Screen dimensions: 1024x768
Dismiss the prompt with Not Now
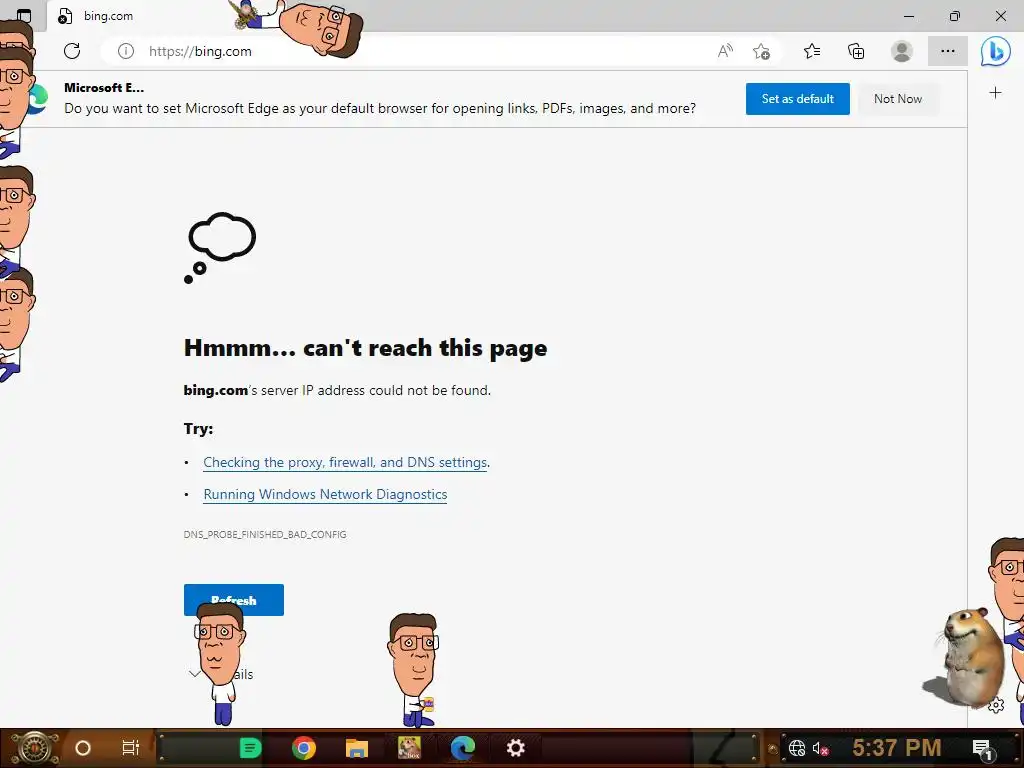pos(898,99)
